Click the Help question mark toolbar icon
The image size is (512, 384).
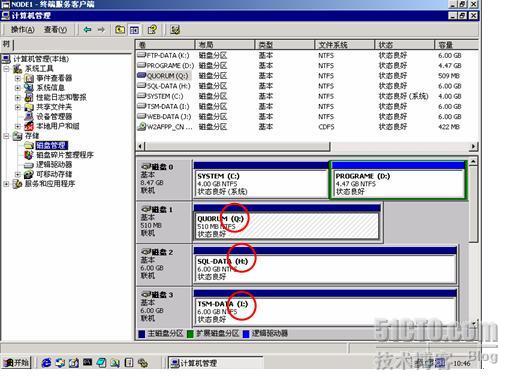tap(152, 30)
